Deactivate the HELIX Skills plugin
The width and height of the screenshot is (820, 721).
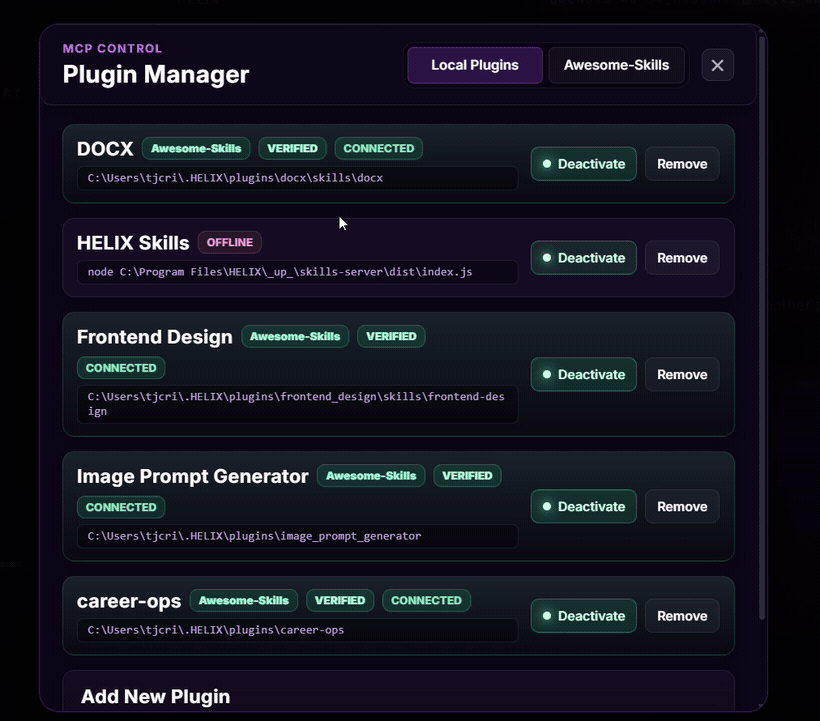[584, 258]
